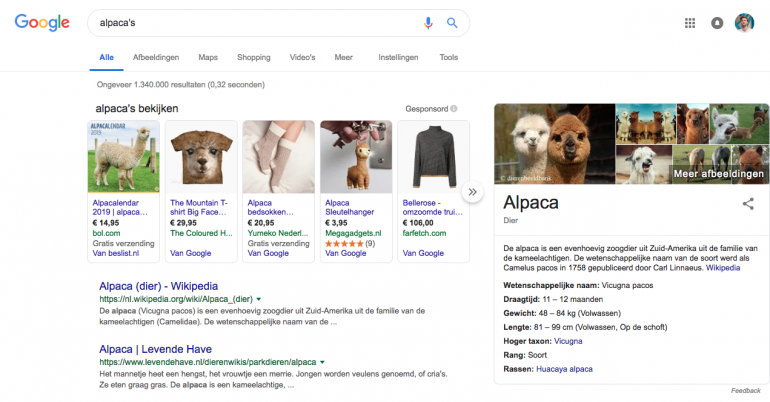
Task: Click the Google logo
Action: pos(42,23)
